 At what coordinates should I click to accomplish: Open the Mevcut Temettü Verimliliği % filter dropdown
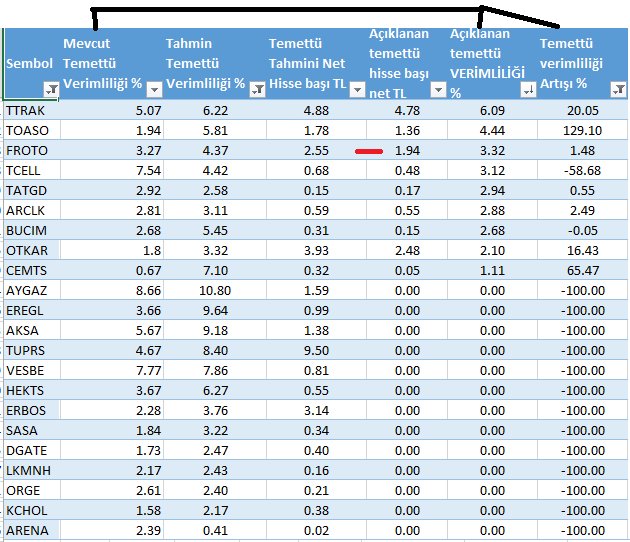click(154, 90)
